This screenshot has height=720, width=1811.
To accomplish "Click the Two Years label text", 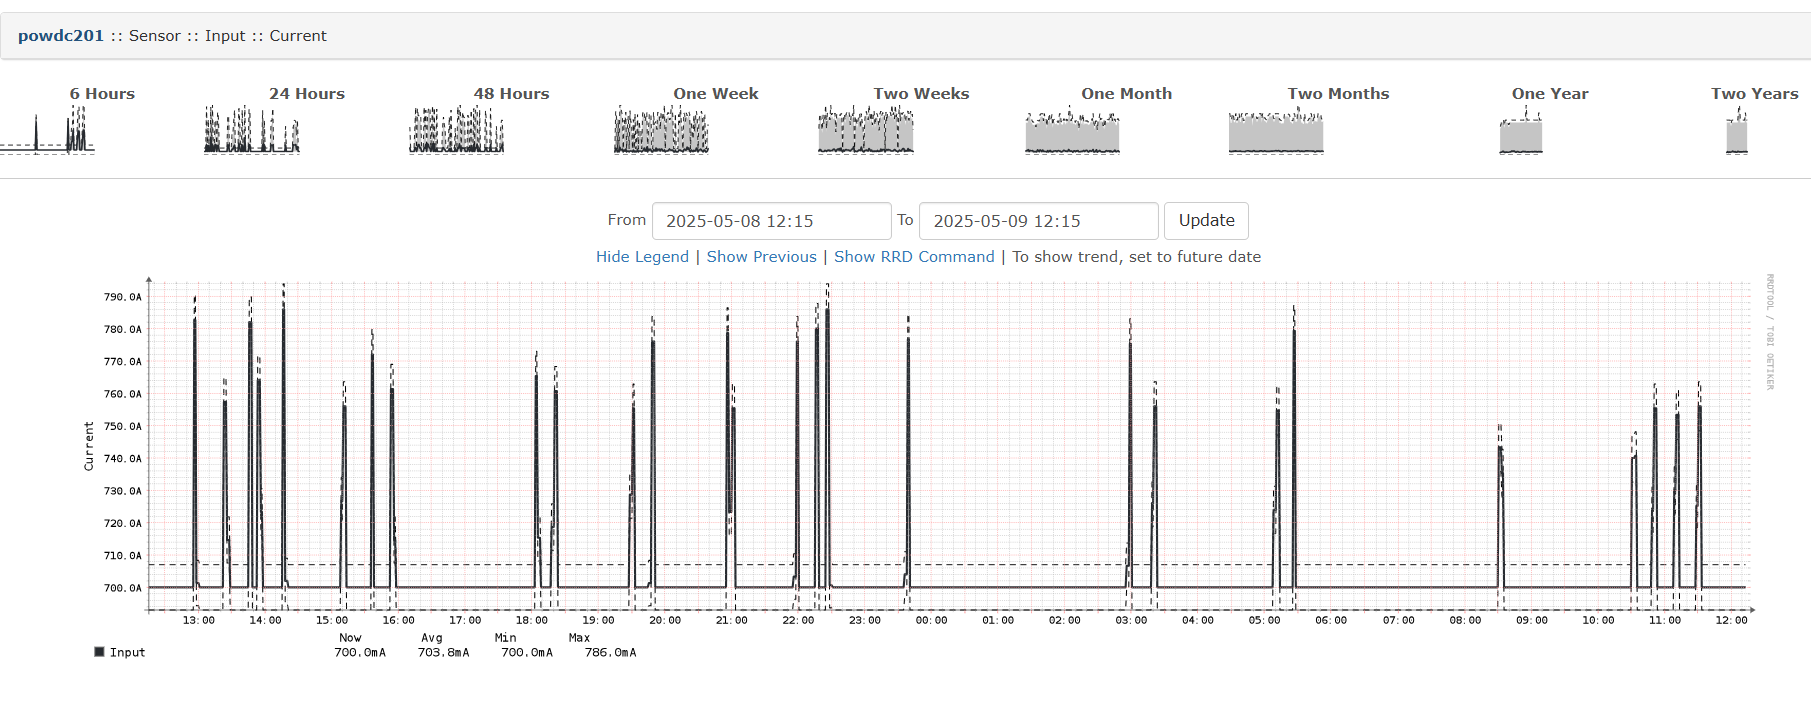I will click(x=1754, y=94).
